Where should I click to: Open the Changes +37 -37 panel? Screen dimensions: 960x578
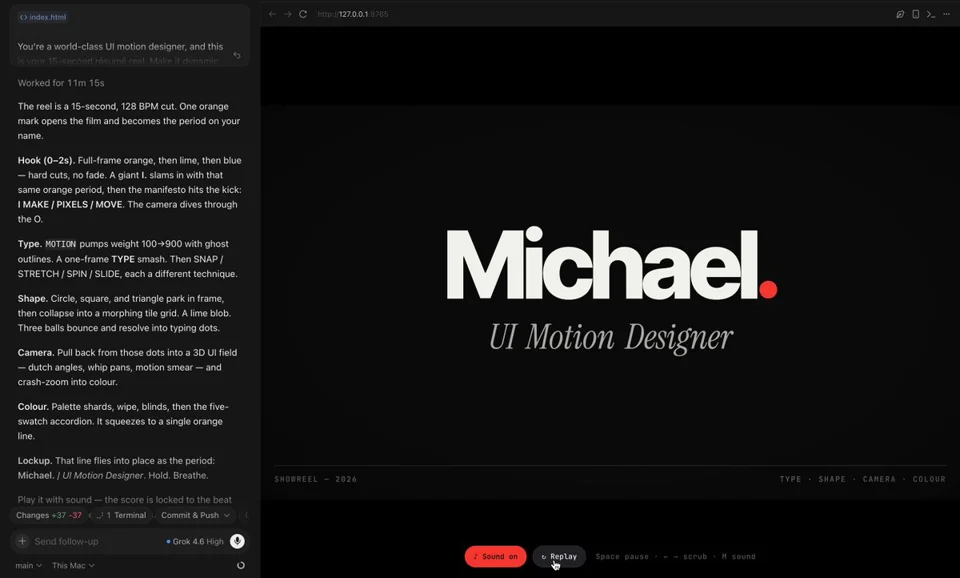48,515
